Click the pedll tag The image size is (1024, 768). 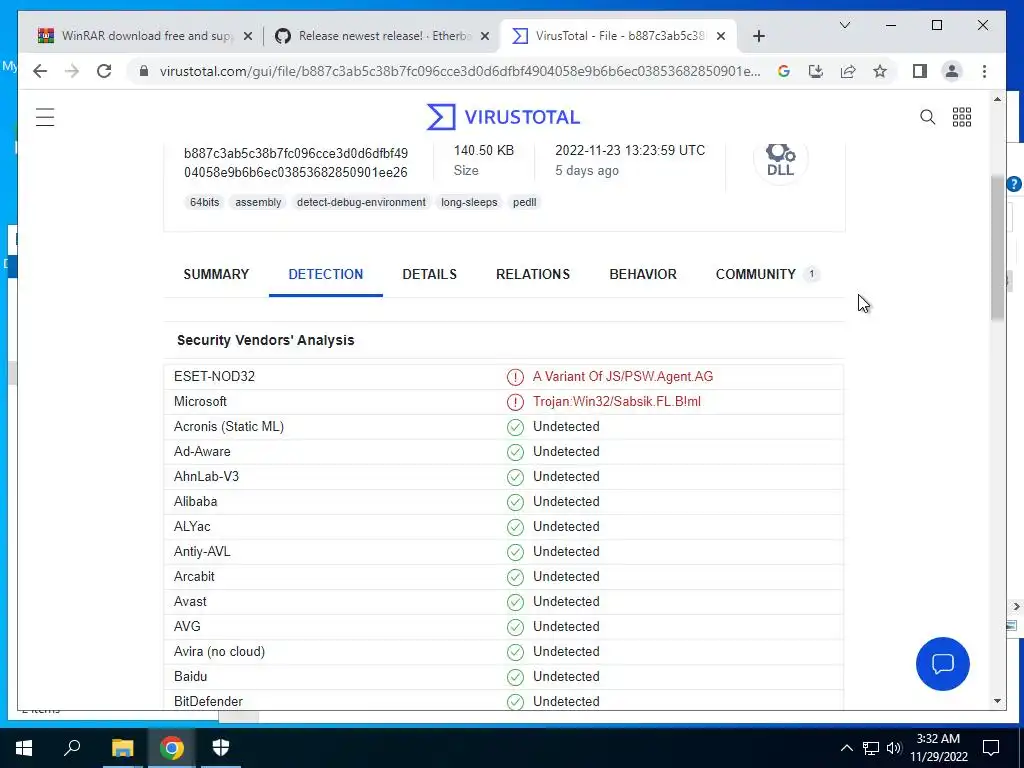point(524,202)
